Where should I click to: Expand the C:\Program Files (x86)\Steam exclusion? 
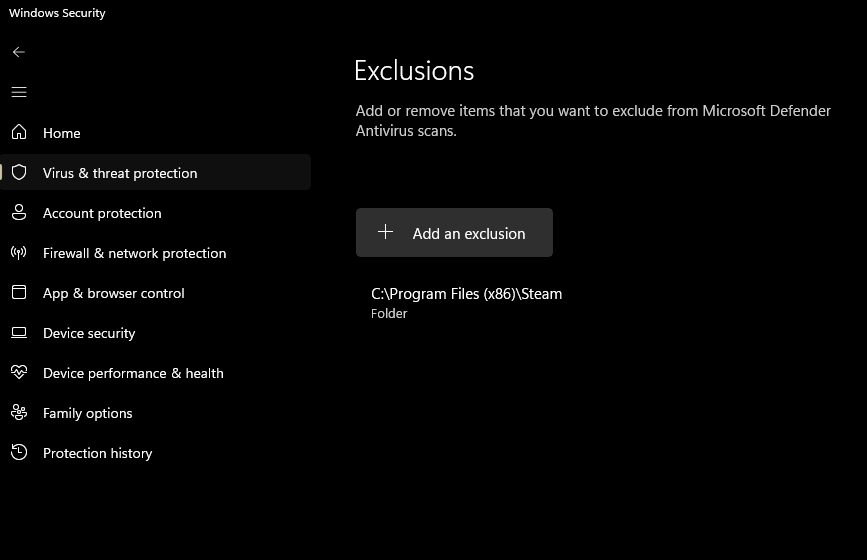466,302
